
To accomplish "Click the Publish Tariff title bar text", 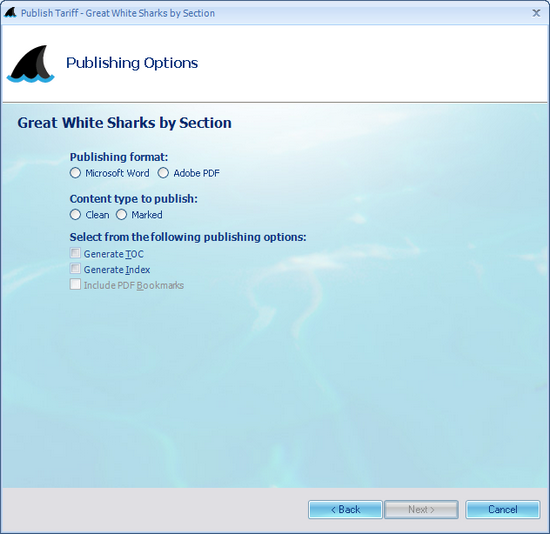I will coord(118,13).
